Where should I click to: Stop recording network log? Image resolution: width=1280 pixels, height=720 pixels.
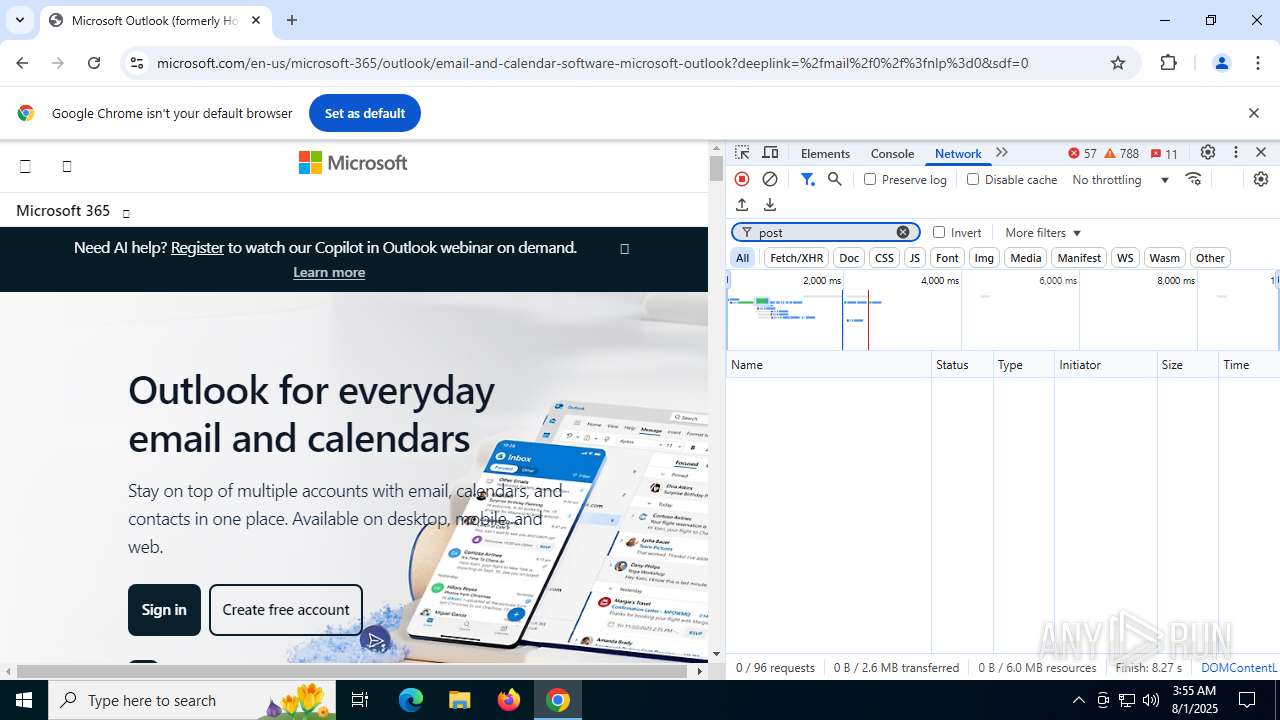point(742,179)
